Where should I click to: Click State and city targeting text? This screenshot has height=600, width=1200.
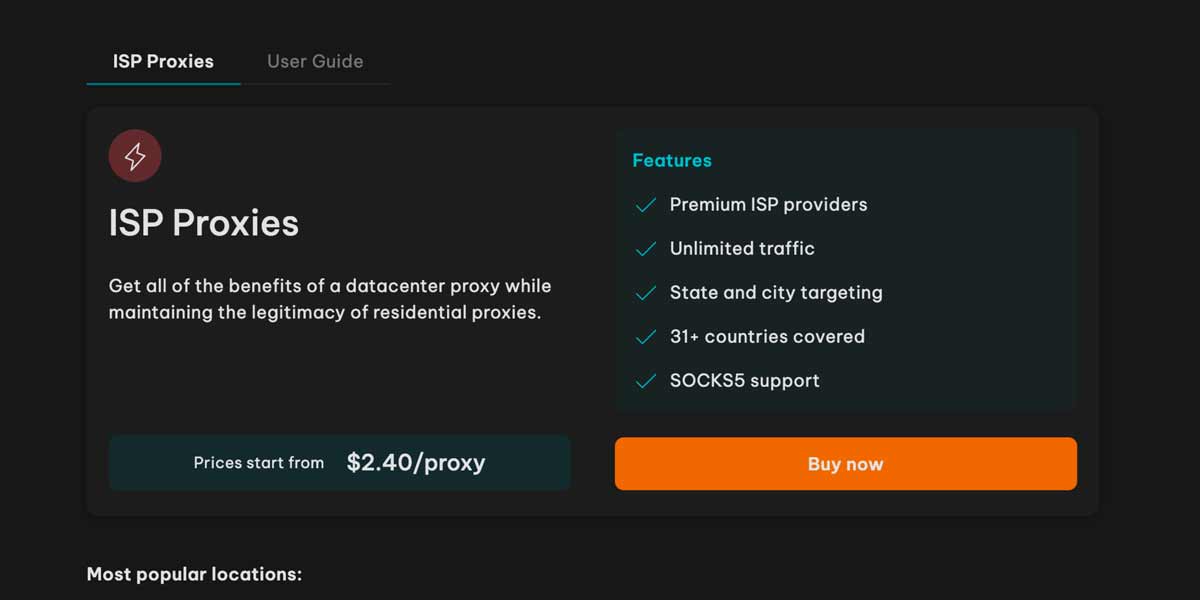pyautogui.click(x=776, y=292)
